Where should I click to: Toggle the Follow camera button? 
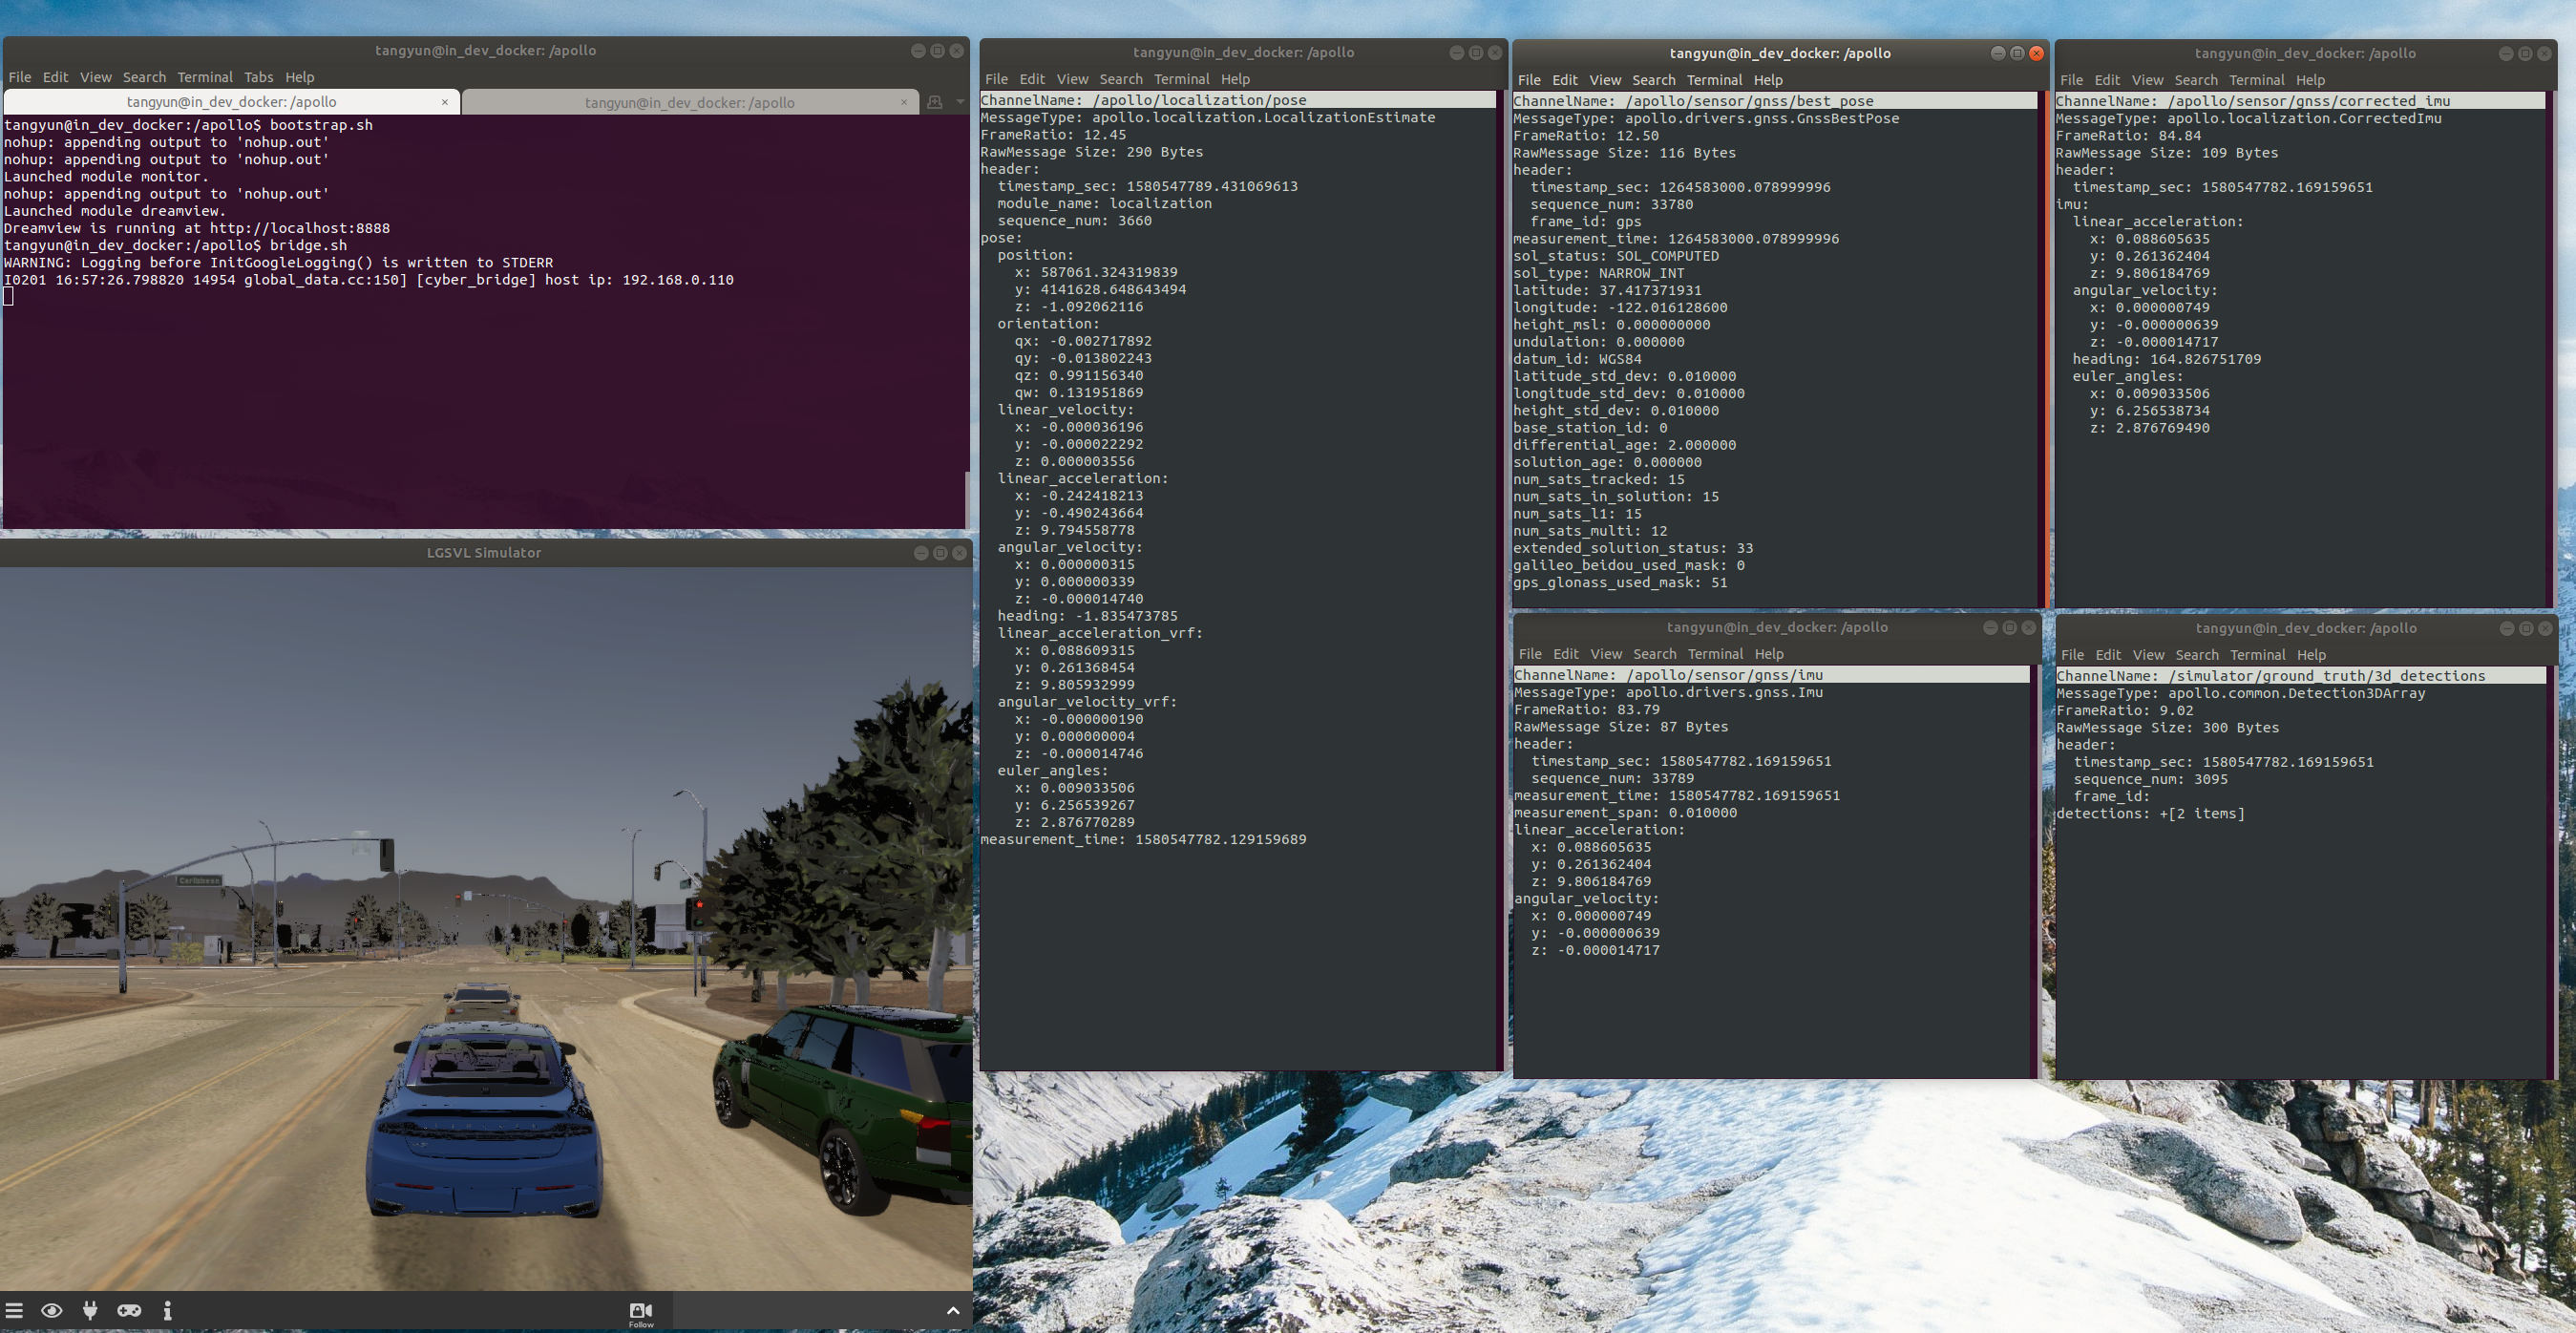[x=641, y=1314]
